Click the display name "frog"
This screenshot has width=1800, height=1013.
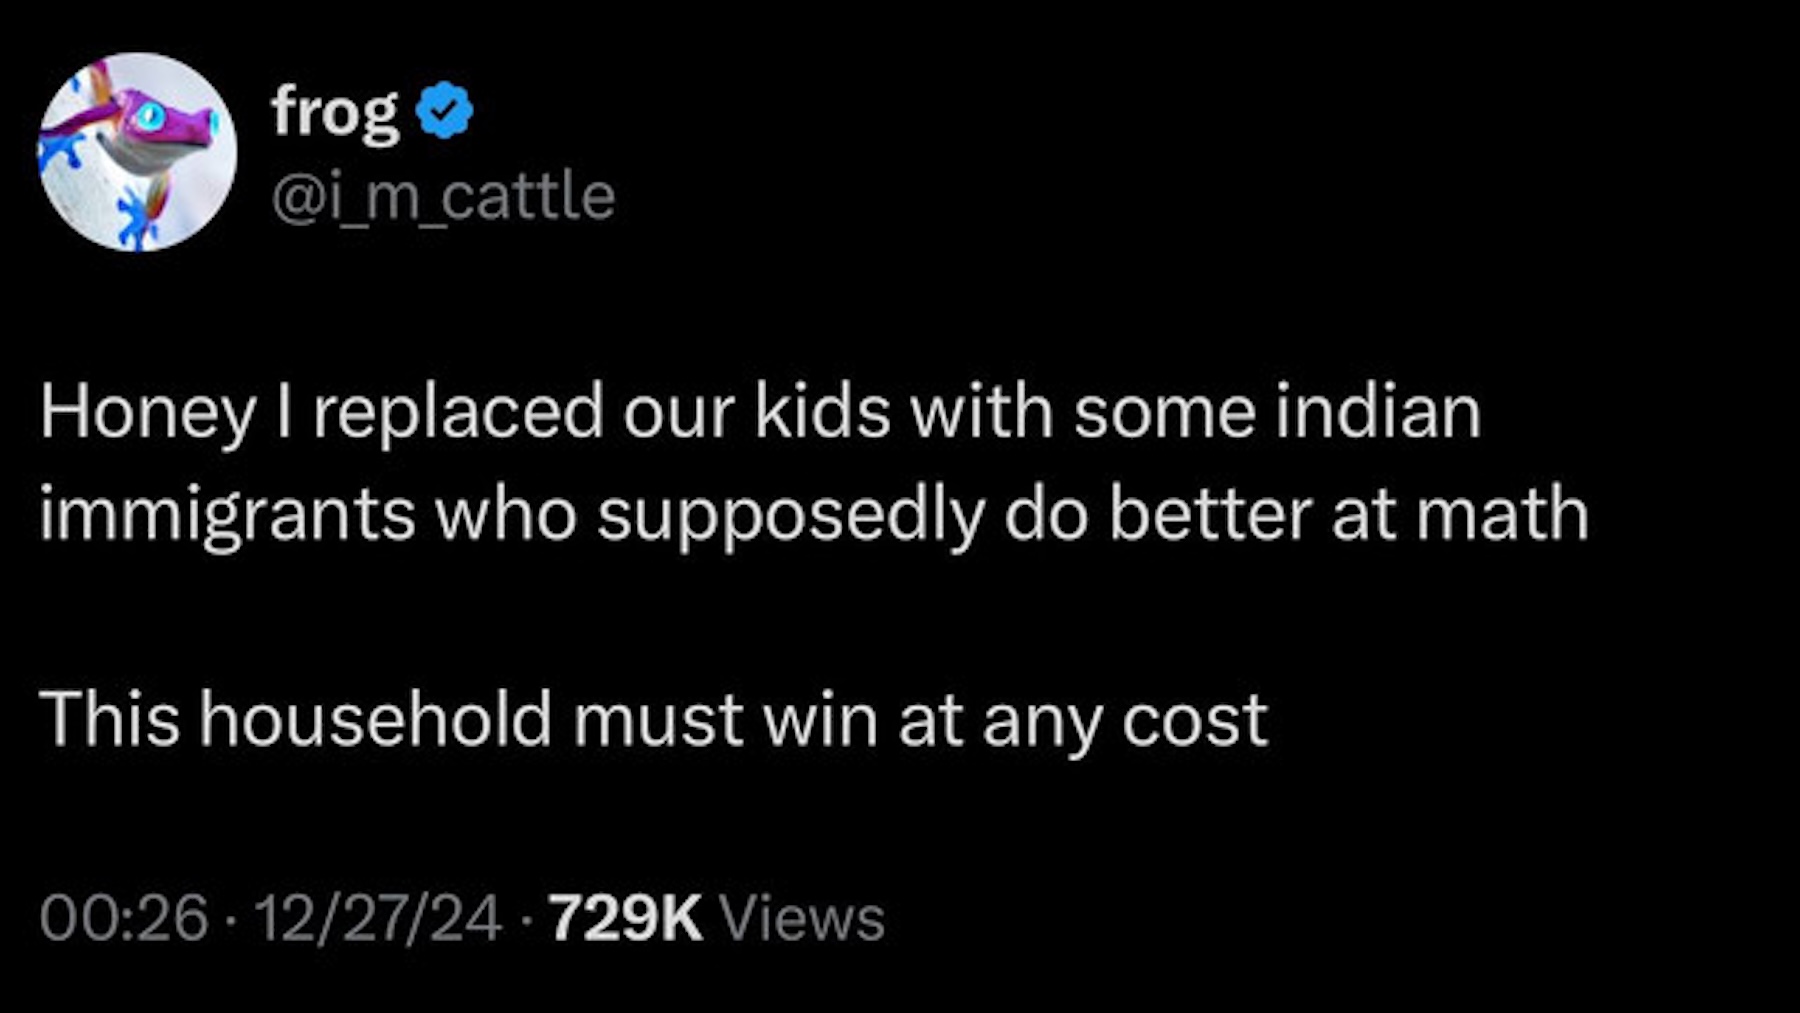[x=334, y=112]
